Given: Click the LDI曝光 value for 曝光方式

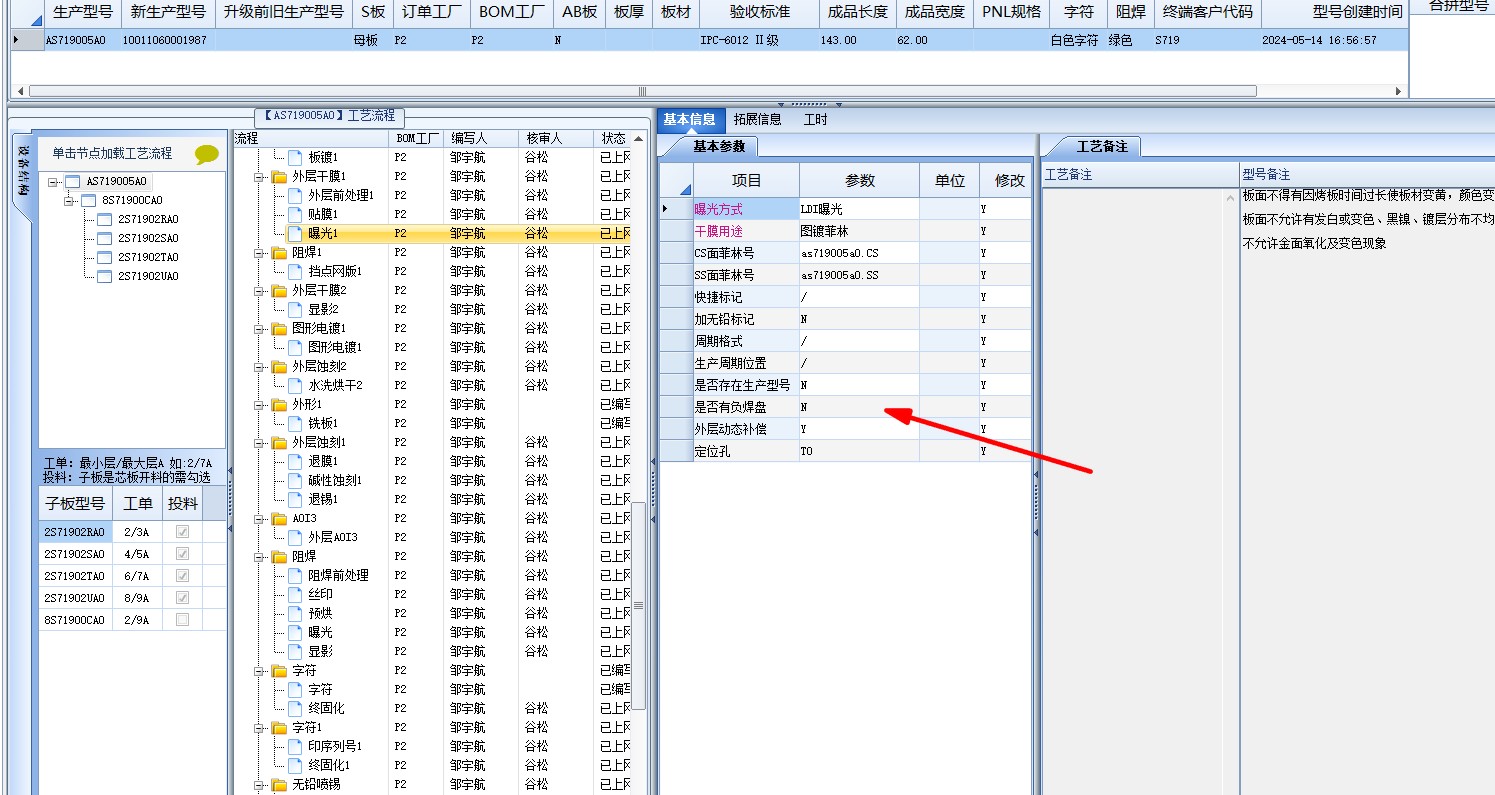Looking at the screenshot, I should click(859, 209).
